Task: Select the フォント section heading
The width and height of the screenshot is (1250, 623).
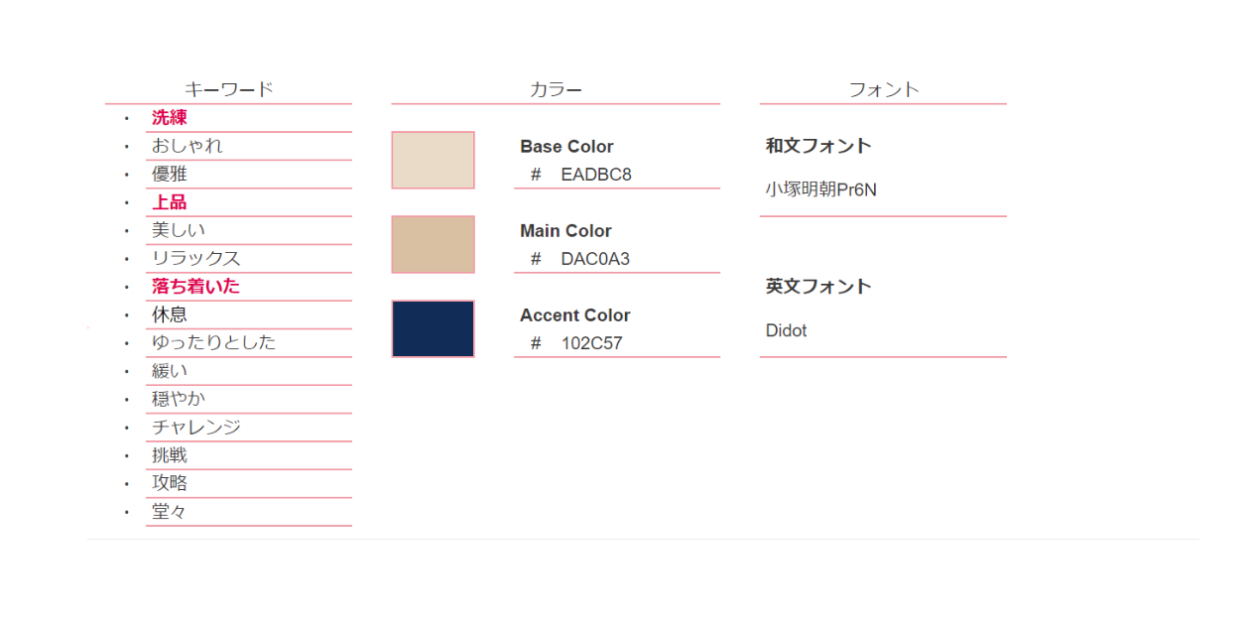Action: point(884,89)
